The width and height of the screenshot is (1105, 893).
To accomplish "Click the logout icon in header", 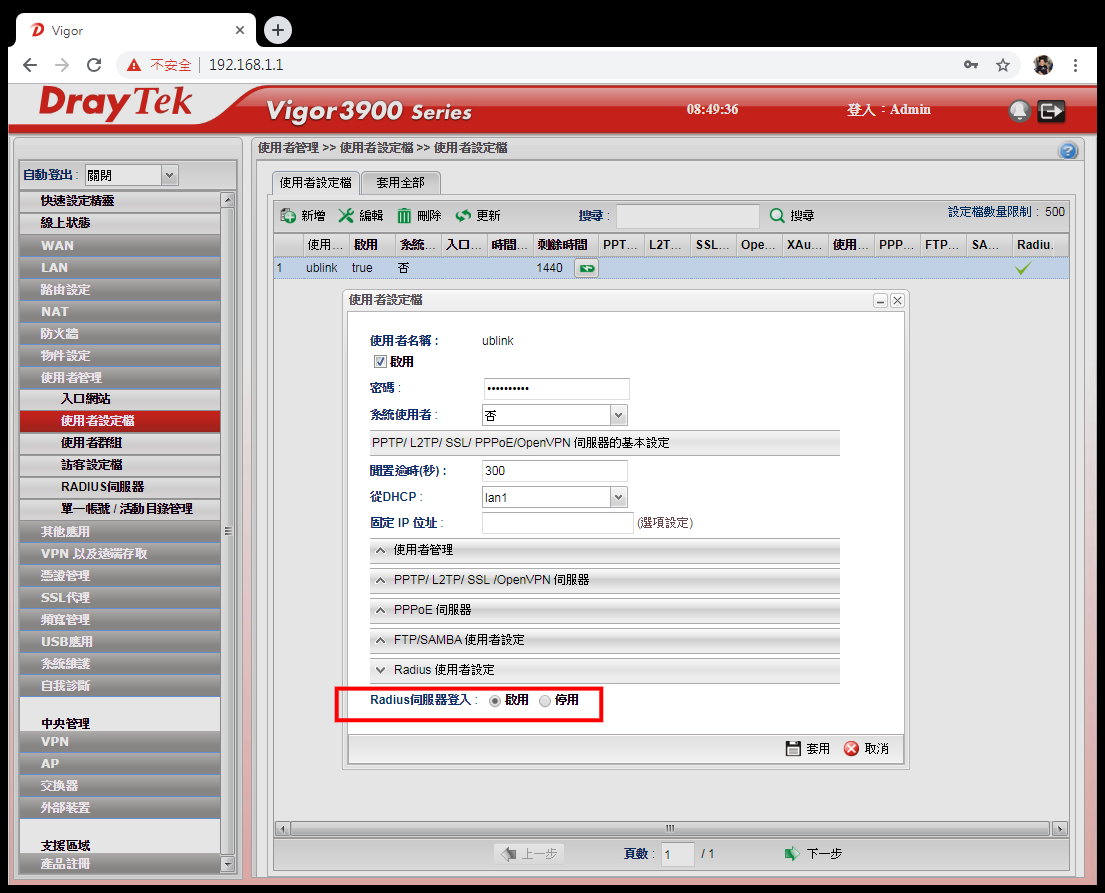I will point(1050,111).
